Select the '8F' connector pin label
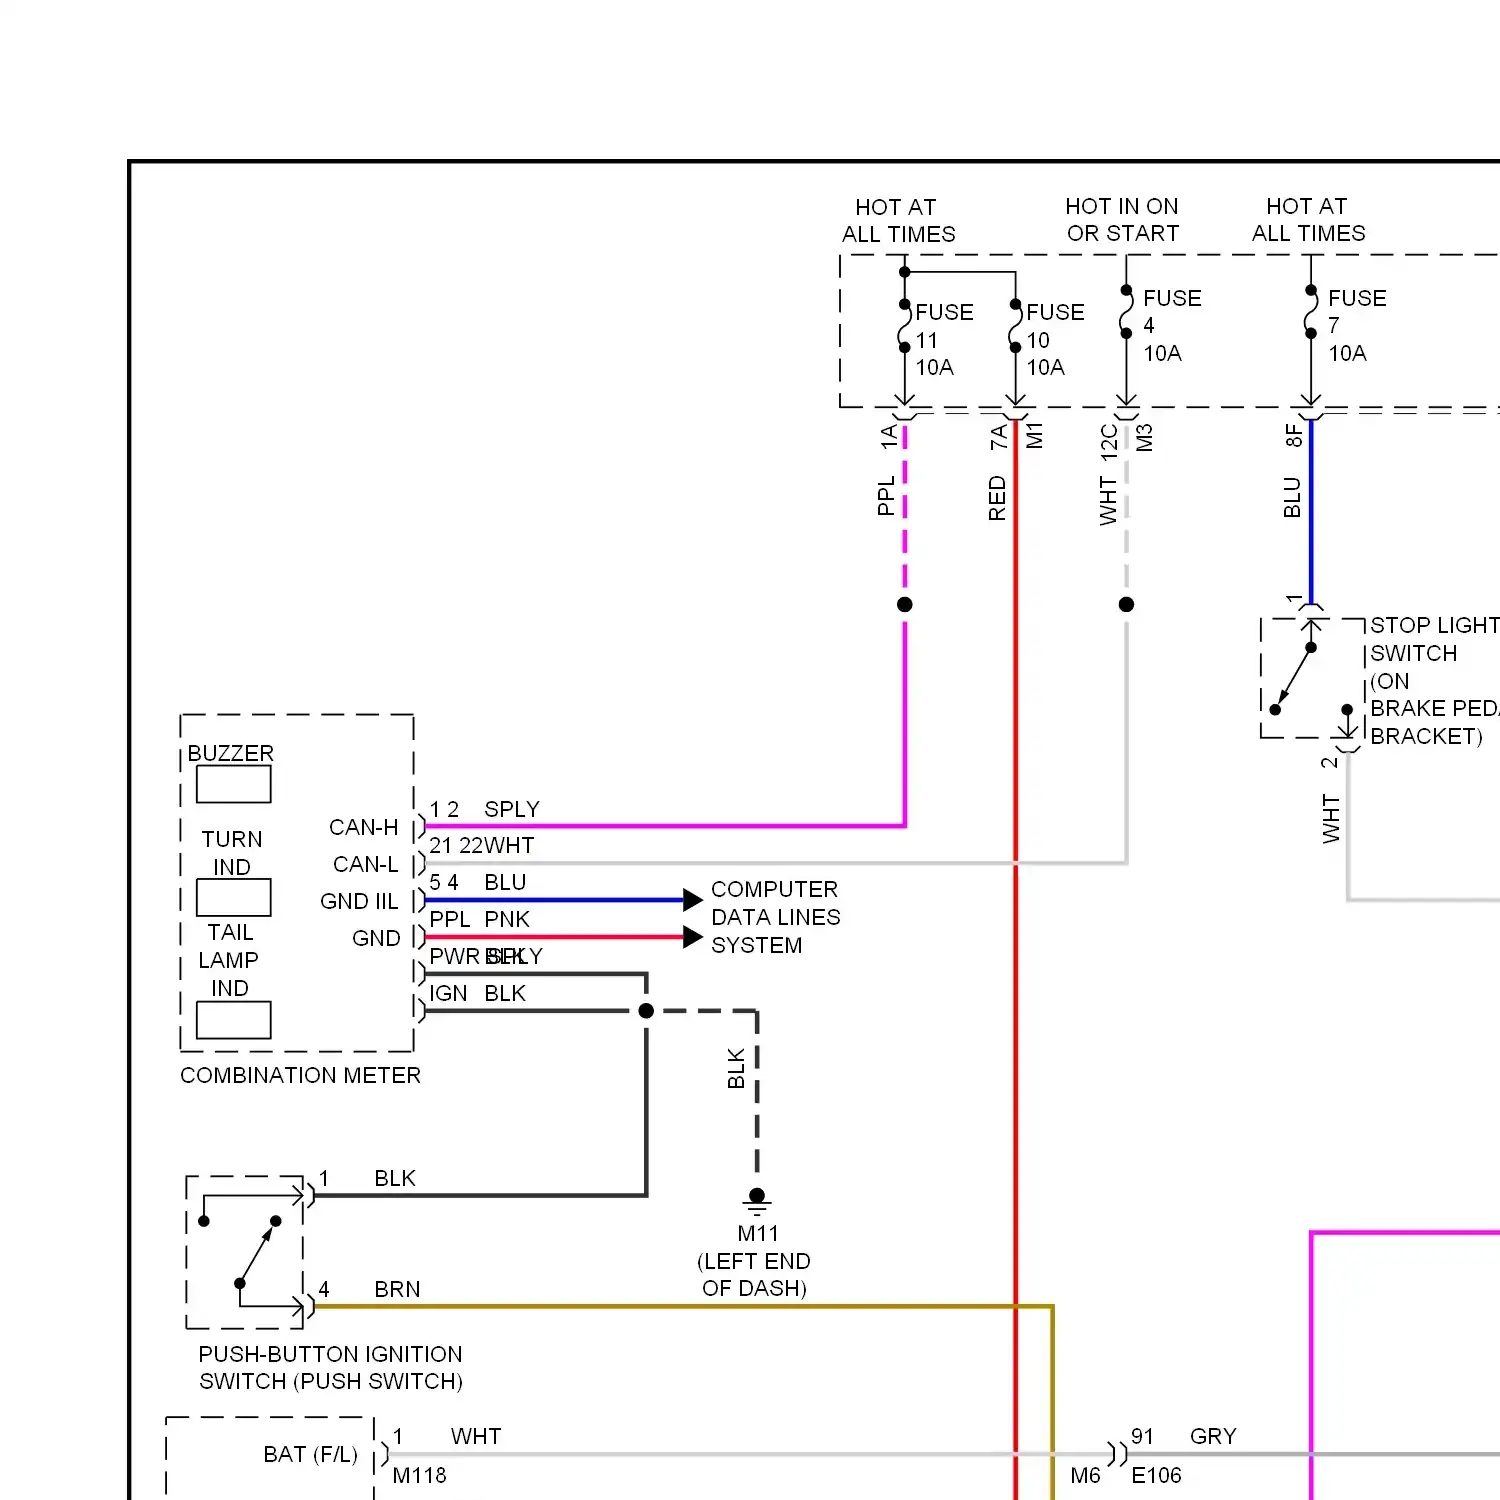The width and height of the screenshot is (1500, 1500). [1293, 435]
